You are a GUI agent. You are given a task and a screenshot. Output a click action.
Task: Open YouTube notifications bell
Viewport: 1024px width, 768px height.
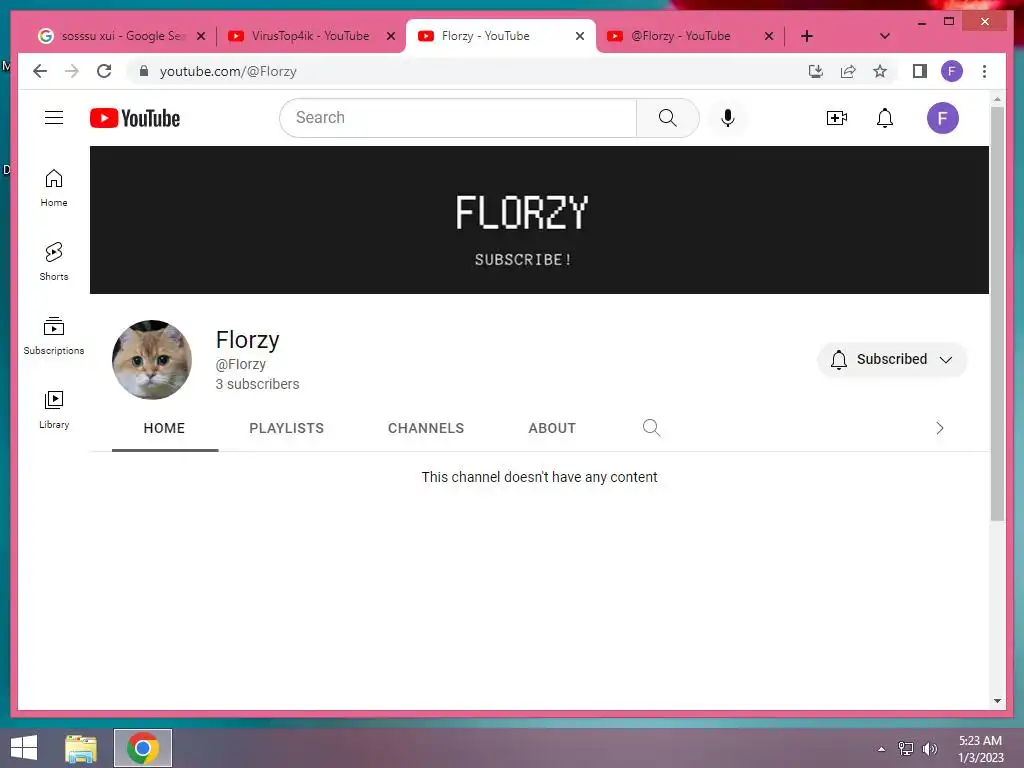pos(884,118)
